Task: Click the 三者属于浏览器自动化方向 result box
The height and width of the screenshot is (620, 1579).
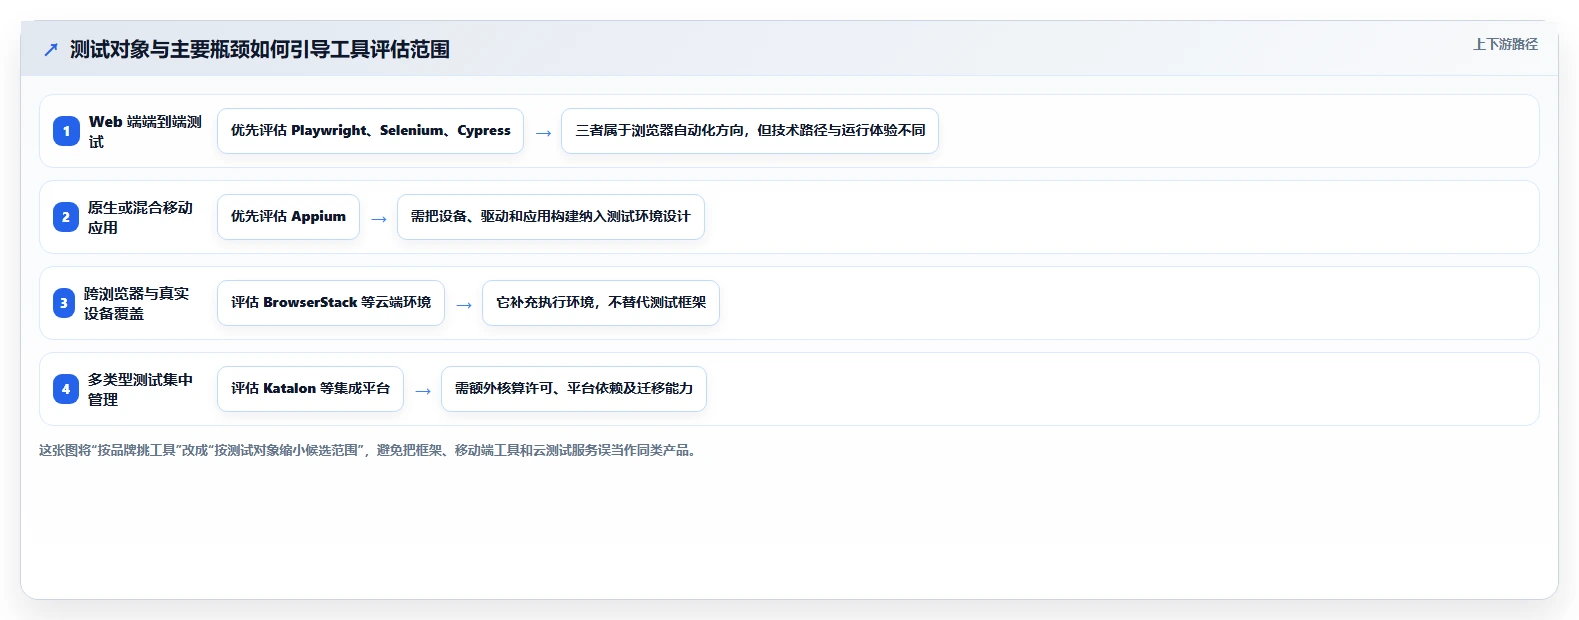Action: [x=750, y=131]
